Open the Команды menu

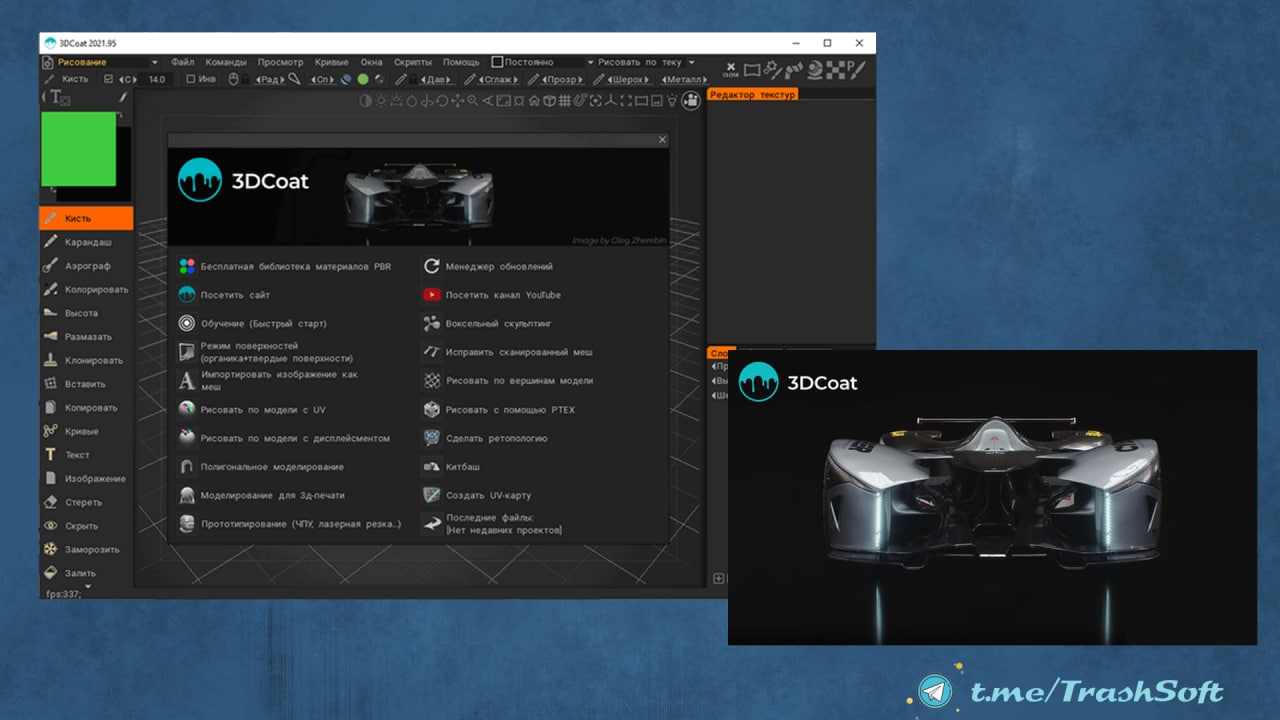tap(226, 62)
